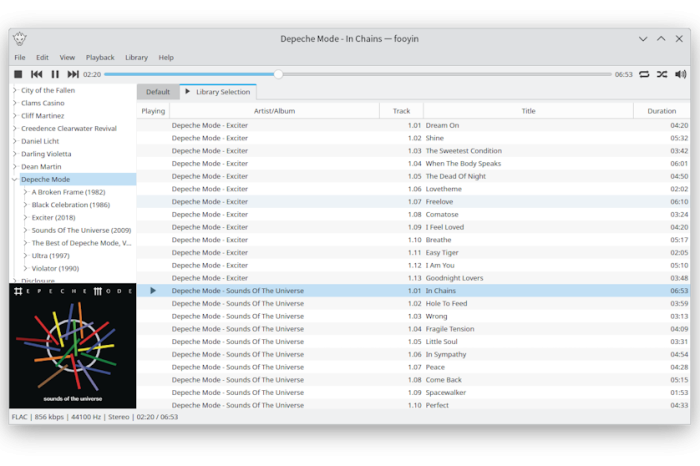The image size is (700, 466).
Task: Select the Easy Tiger track
Action: point(413,253)
